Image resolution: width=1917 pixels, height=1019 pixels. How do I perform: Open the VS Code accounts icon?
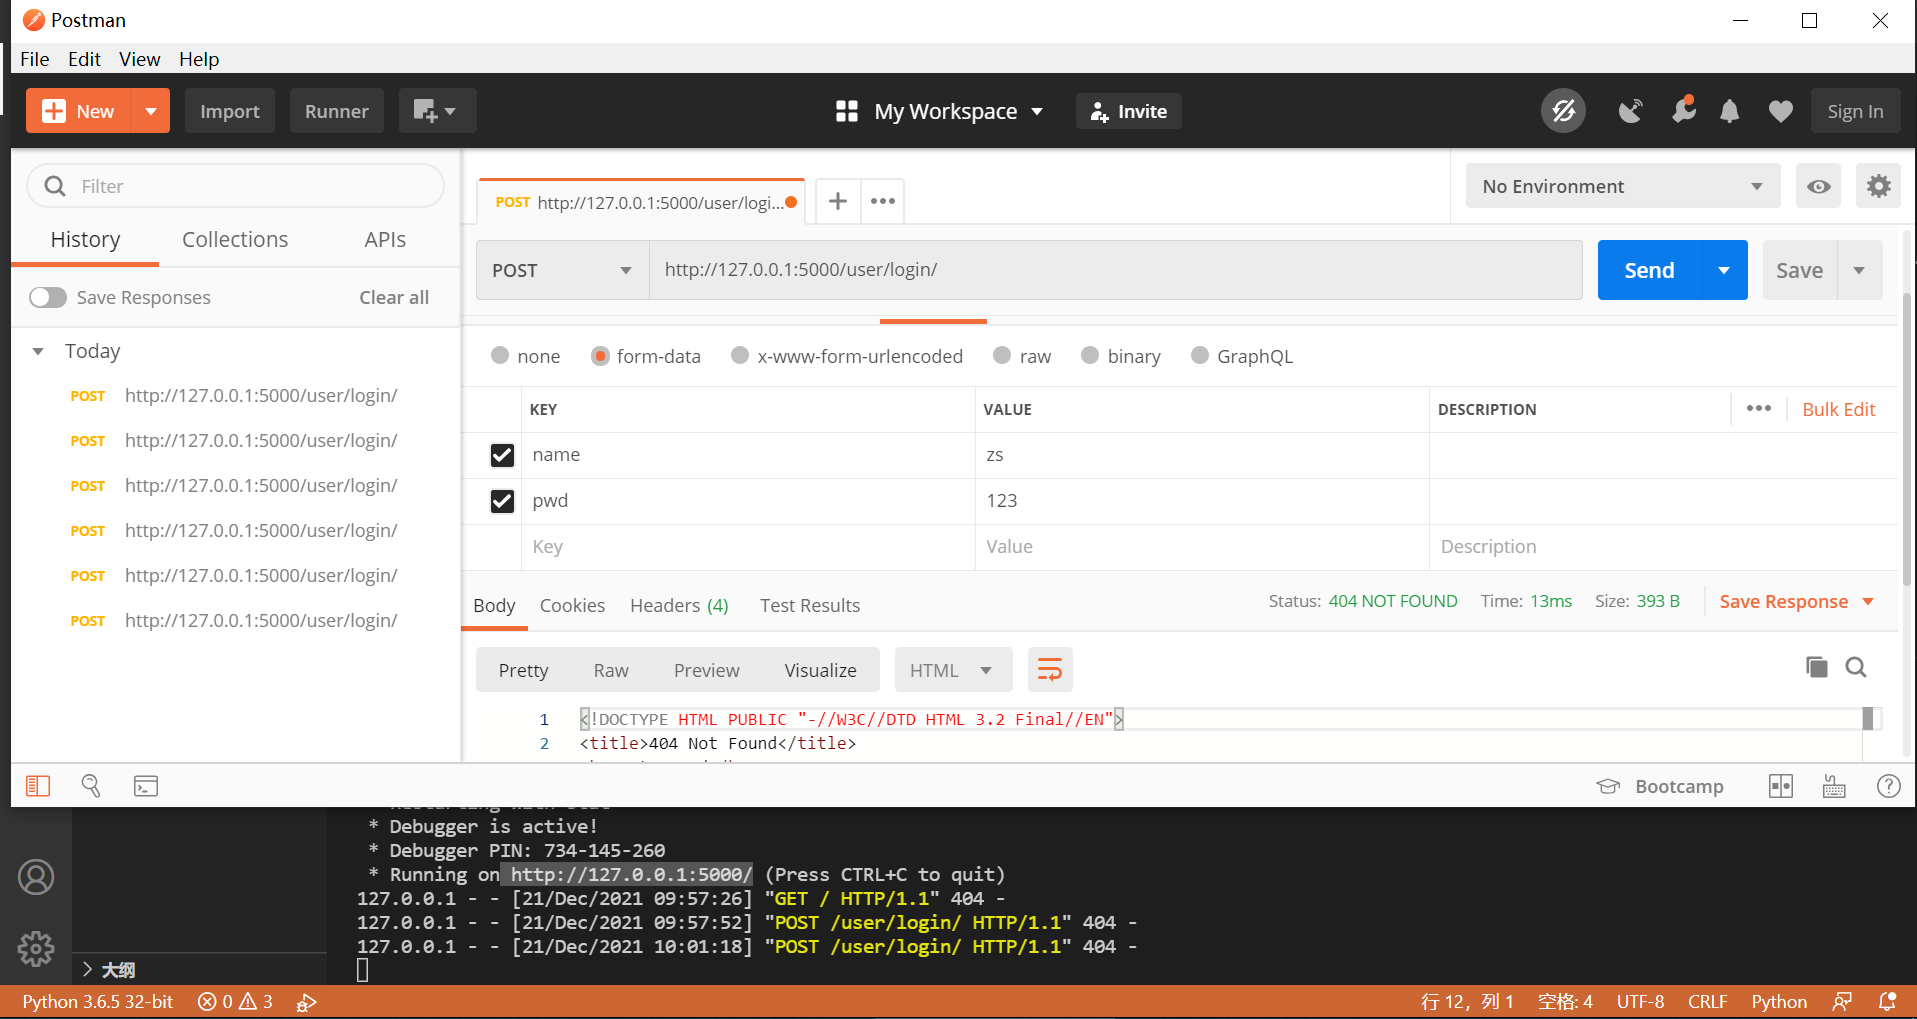click(x=36, y=877)
